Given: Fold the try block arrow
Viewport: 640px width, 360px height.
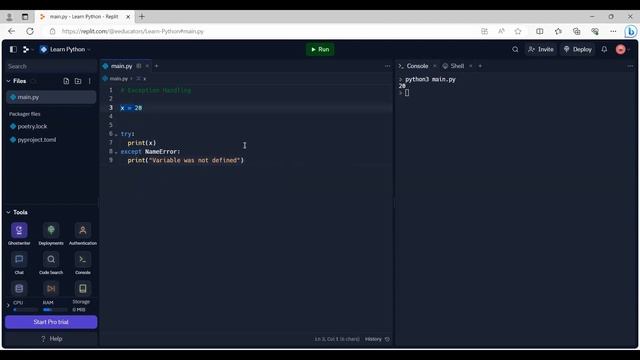Looking at the screenshot, I should point(116,134).
